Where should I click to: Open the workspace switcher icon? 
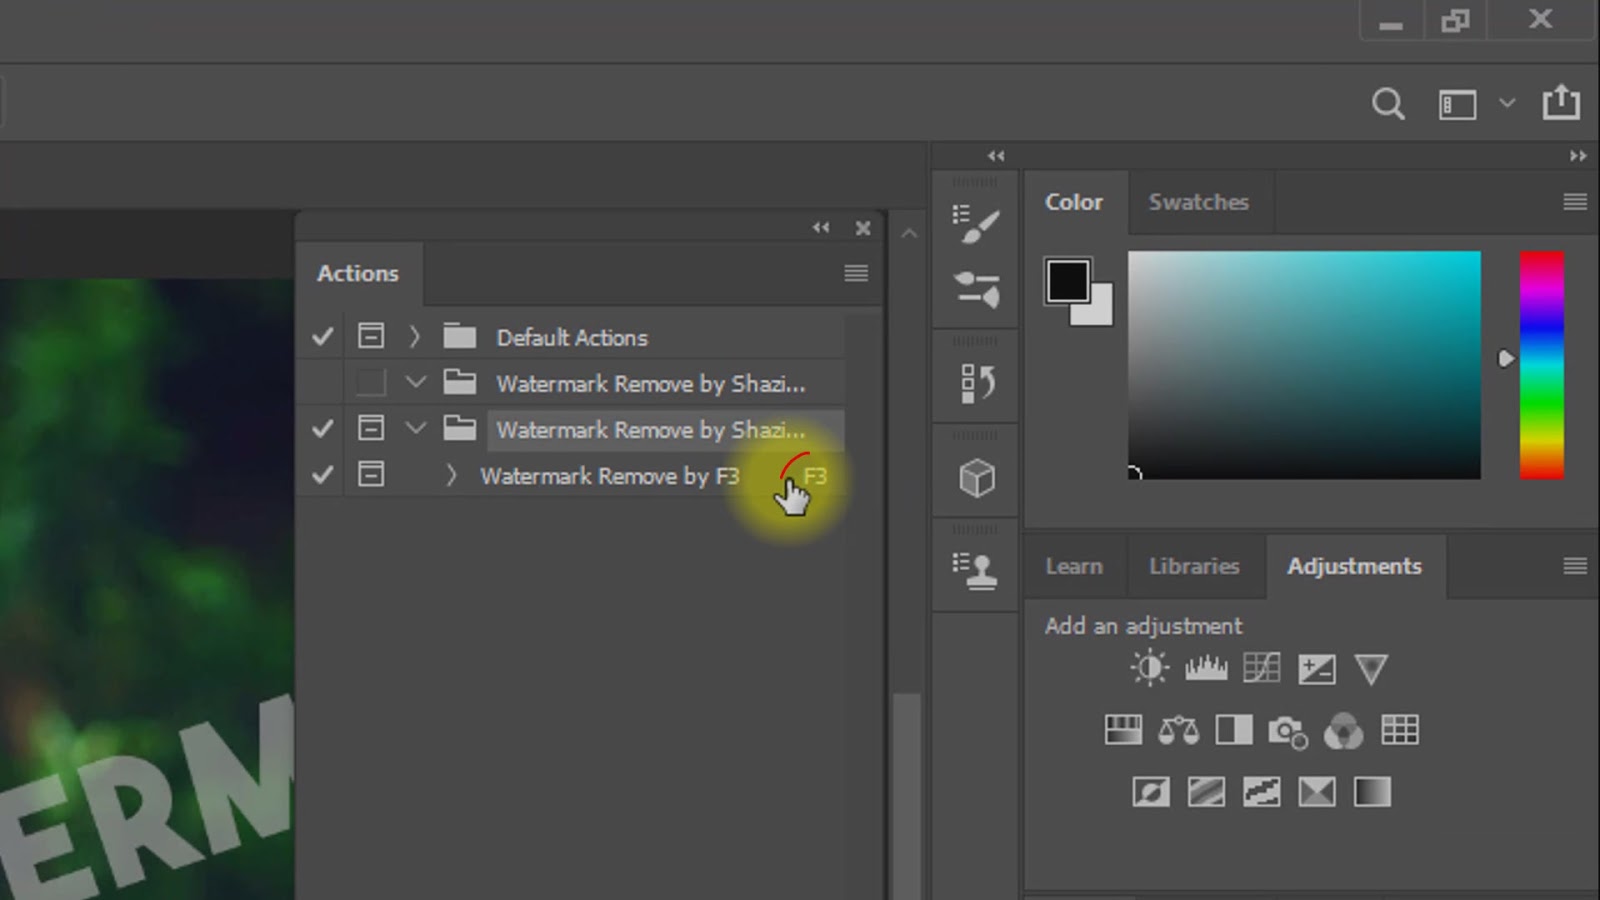1457,104
